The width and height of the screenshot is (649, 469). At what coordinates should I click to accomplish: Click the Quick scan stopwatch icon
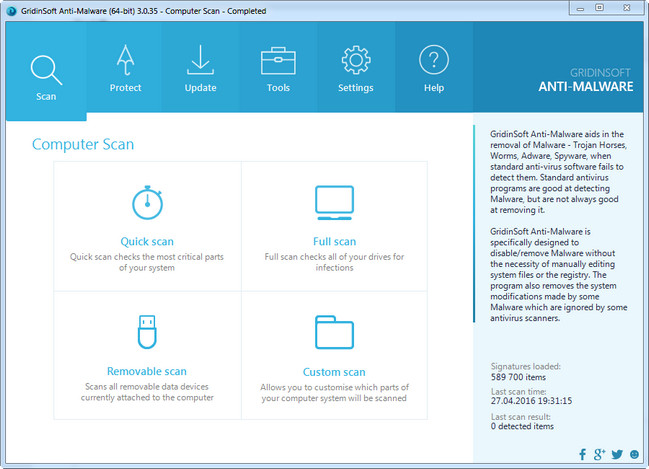click(147, 202)
